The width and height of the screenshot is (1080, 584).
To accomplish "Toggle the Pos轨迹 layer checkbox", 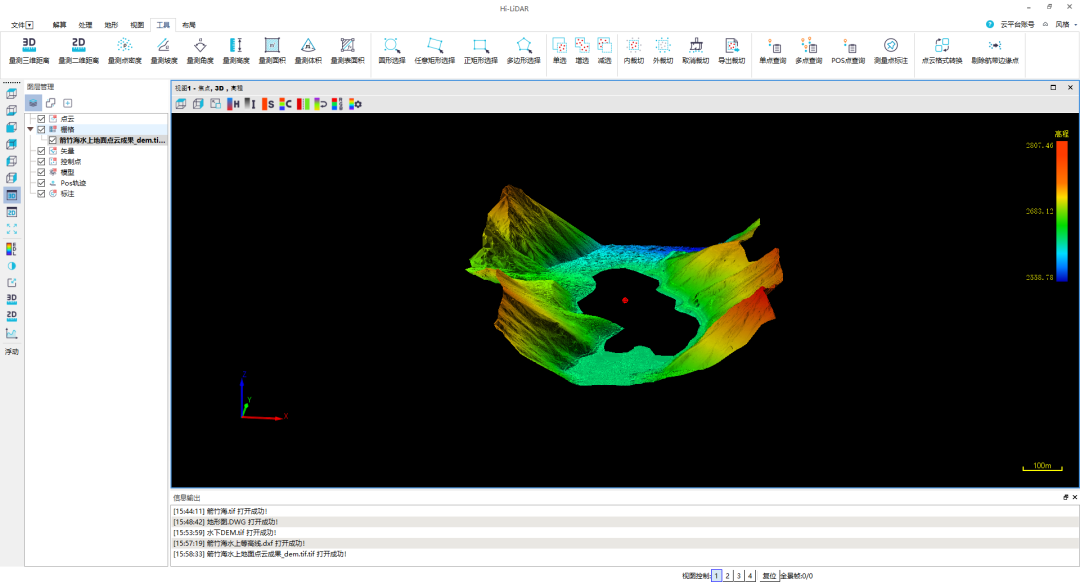I will (x=41, y=182).
